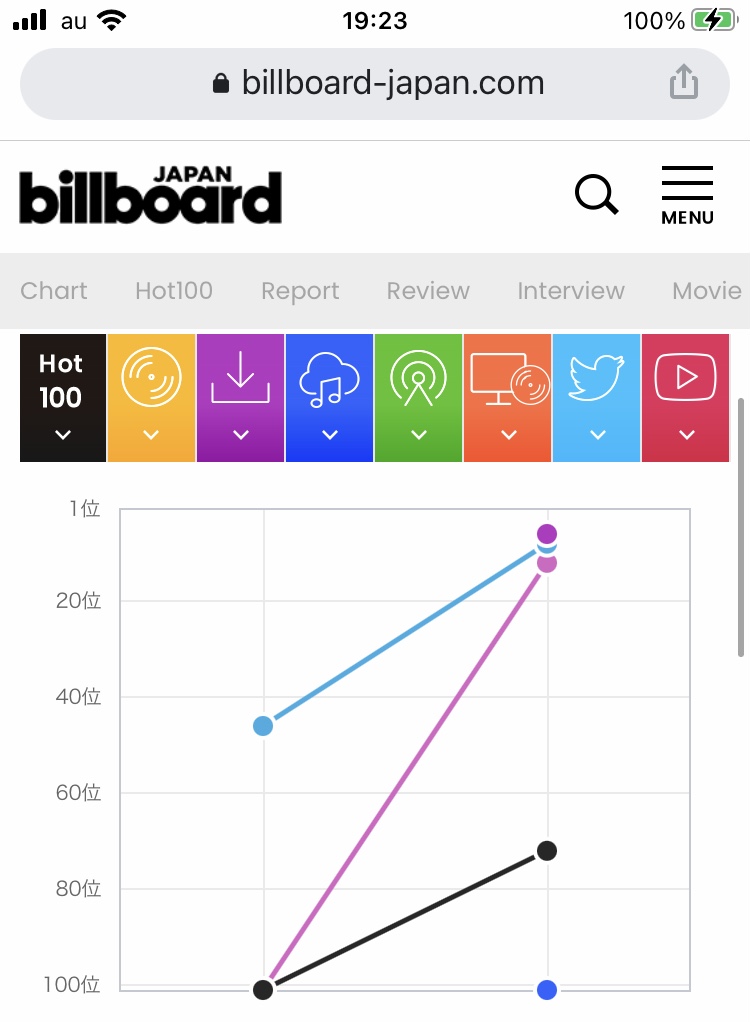750x1022 pixels.
Task: Click the page scrollbar on right edge
Action: pos(741,527)
